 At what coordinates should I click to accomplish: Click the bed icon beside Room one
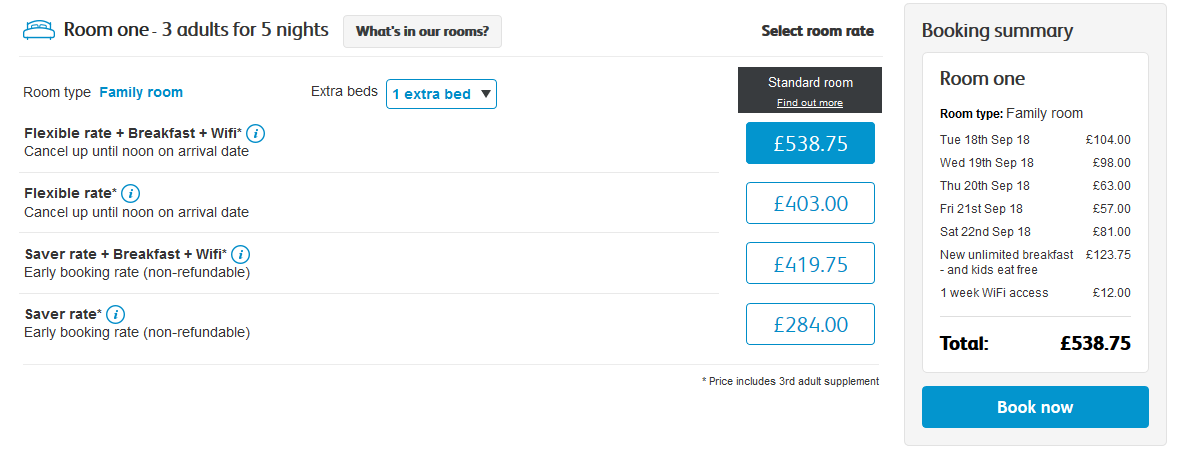click(x=38, y=30)
